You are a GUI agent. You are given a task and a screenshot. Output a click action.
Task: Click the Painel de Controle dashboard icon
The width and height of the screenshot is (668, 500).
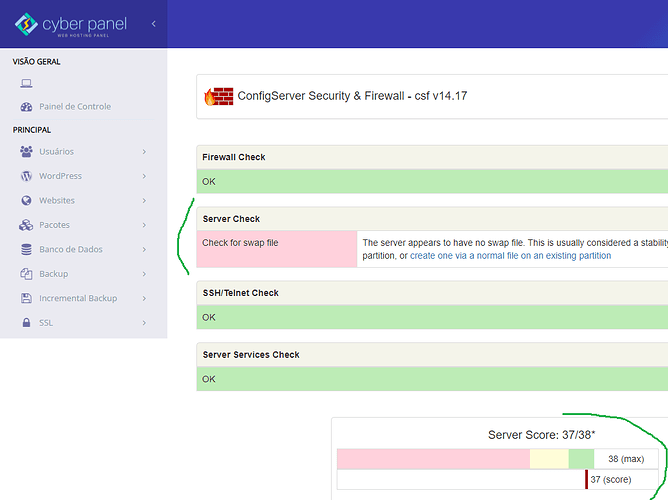[x=26, y=106]
